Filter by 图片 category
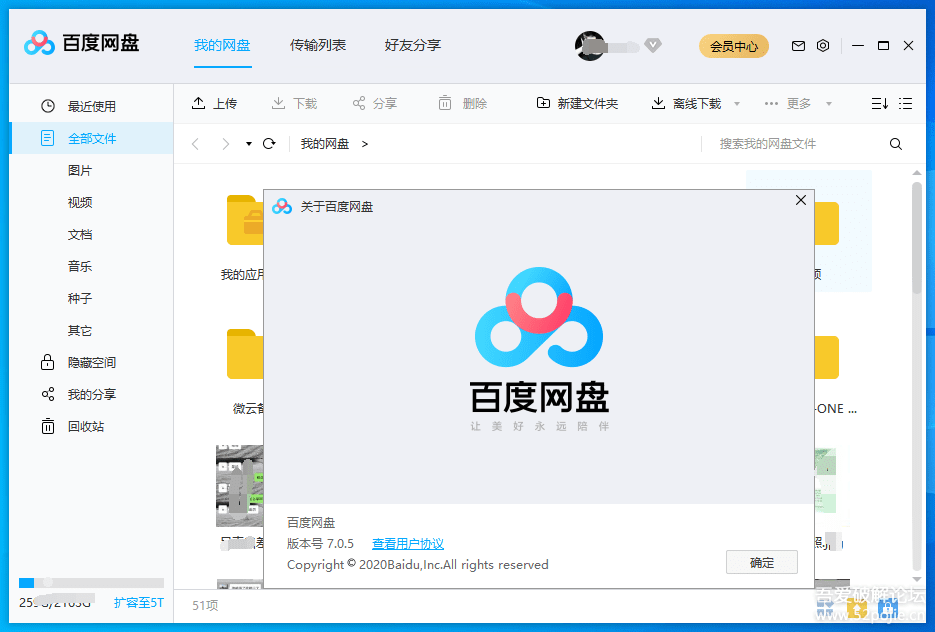Screen dimensions: 935x632 click(80, 171)
